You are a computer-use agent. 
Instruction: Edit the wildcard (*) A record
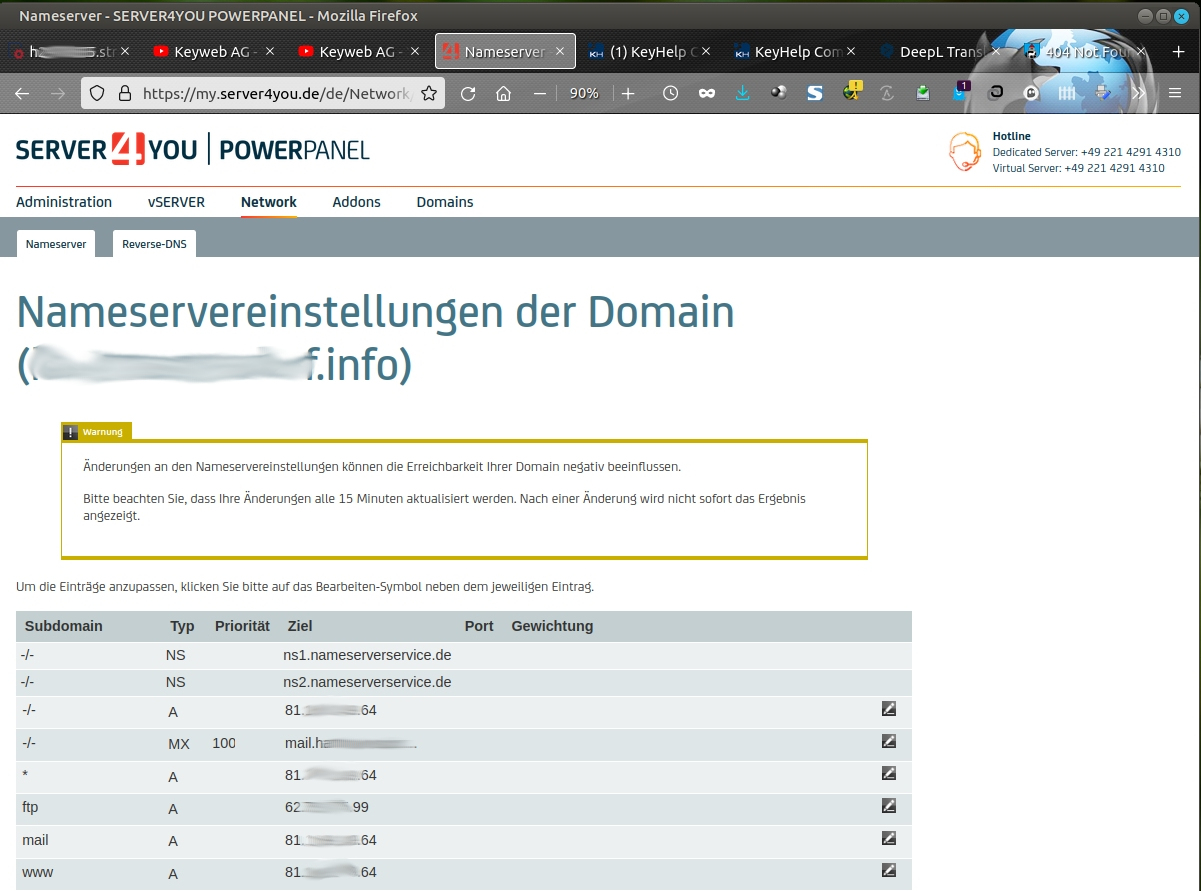888,774
